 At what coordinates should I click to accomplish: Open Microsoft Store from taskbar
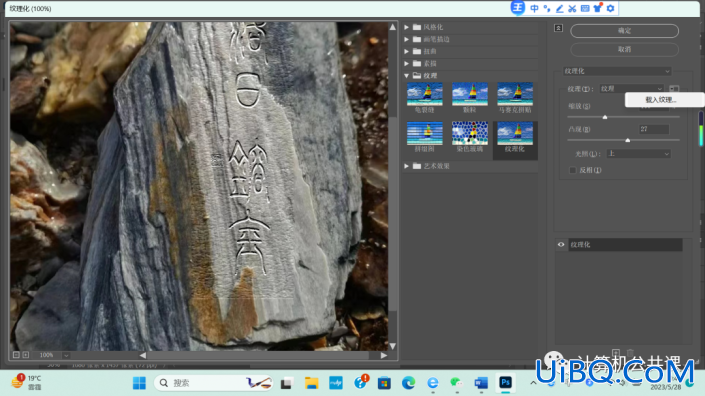tap(384, 383)
